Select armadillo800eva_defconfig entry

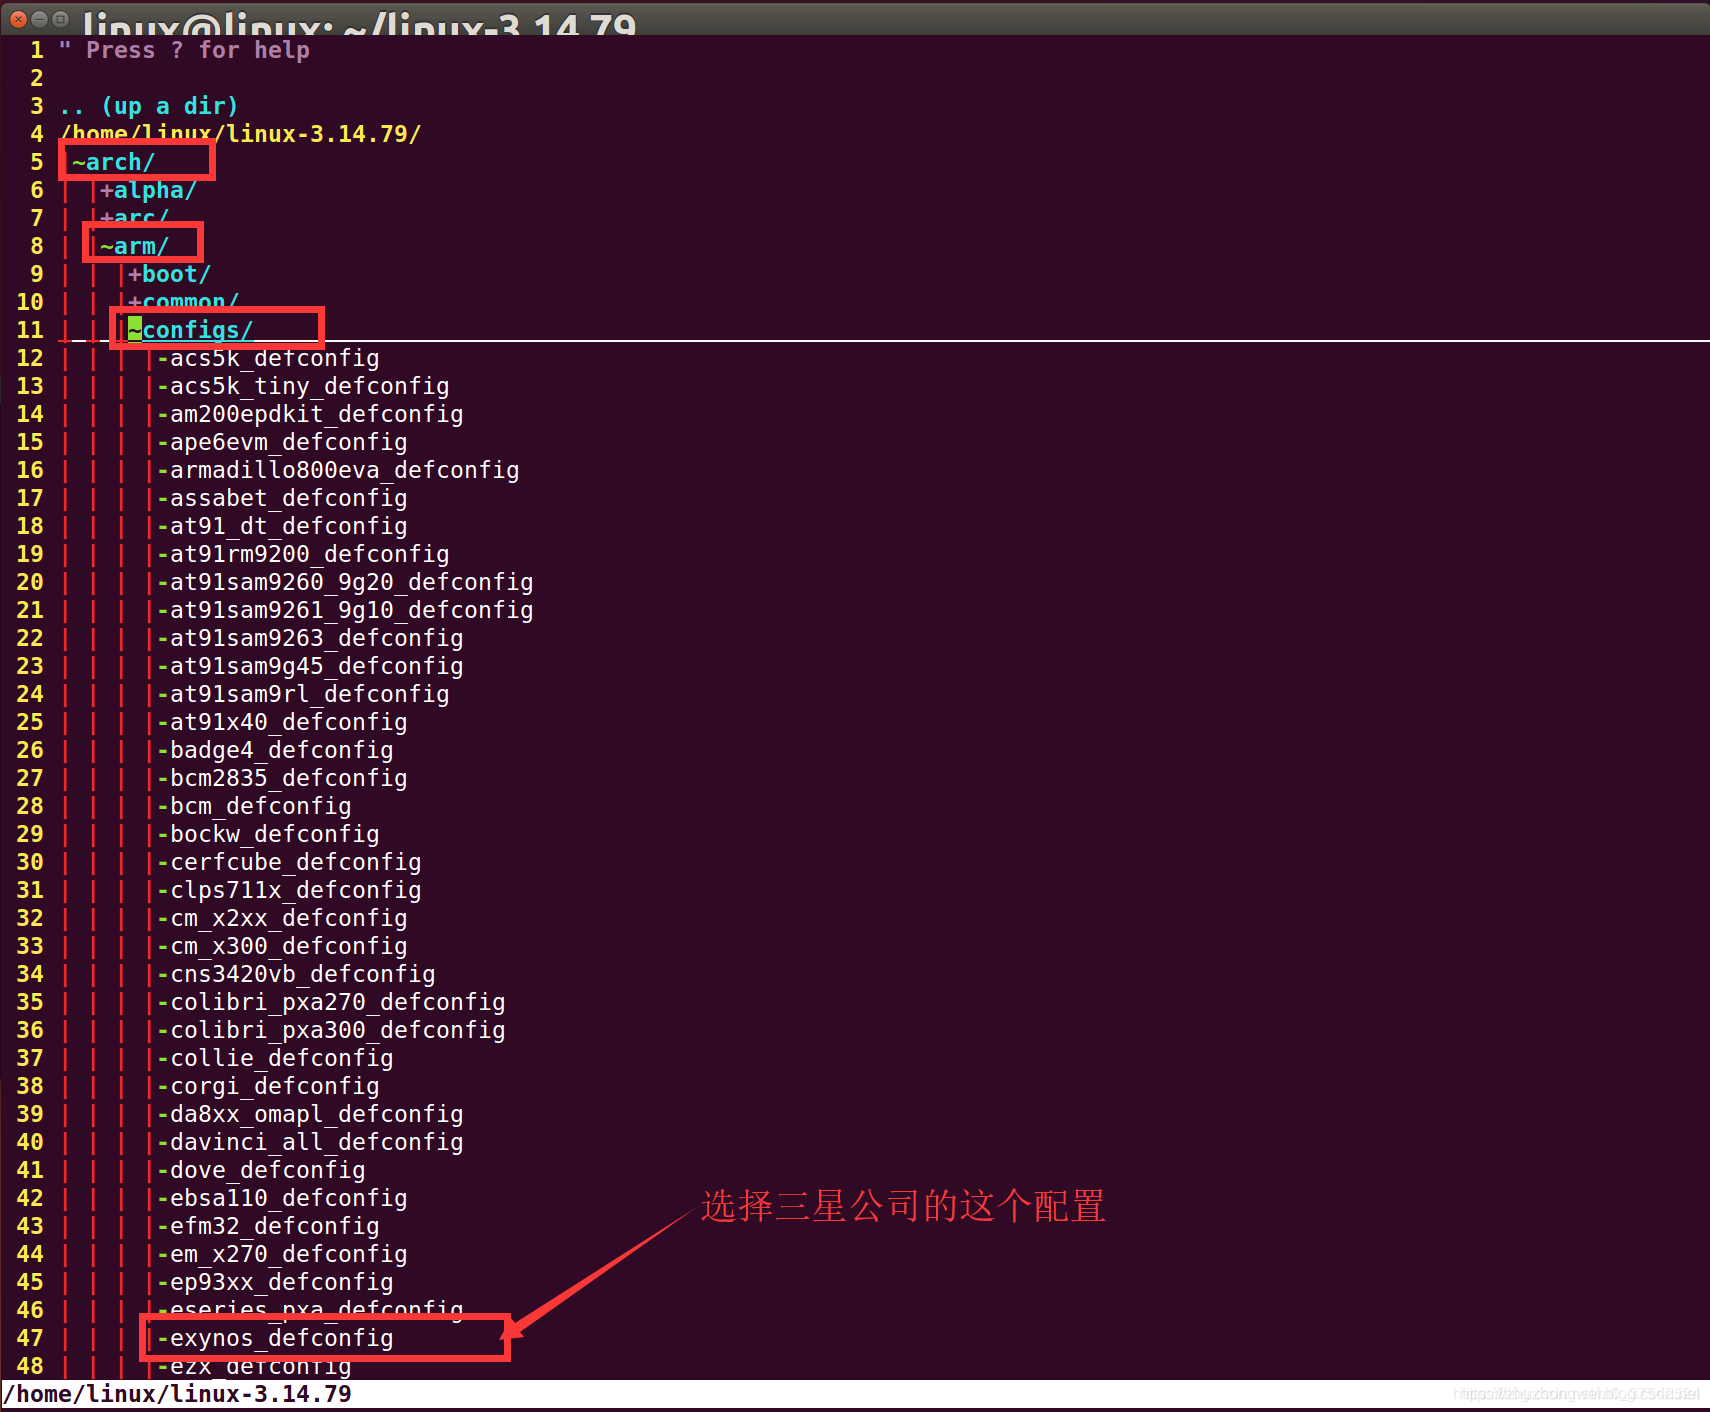(x=344, y=470)
